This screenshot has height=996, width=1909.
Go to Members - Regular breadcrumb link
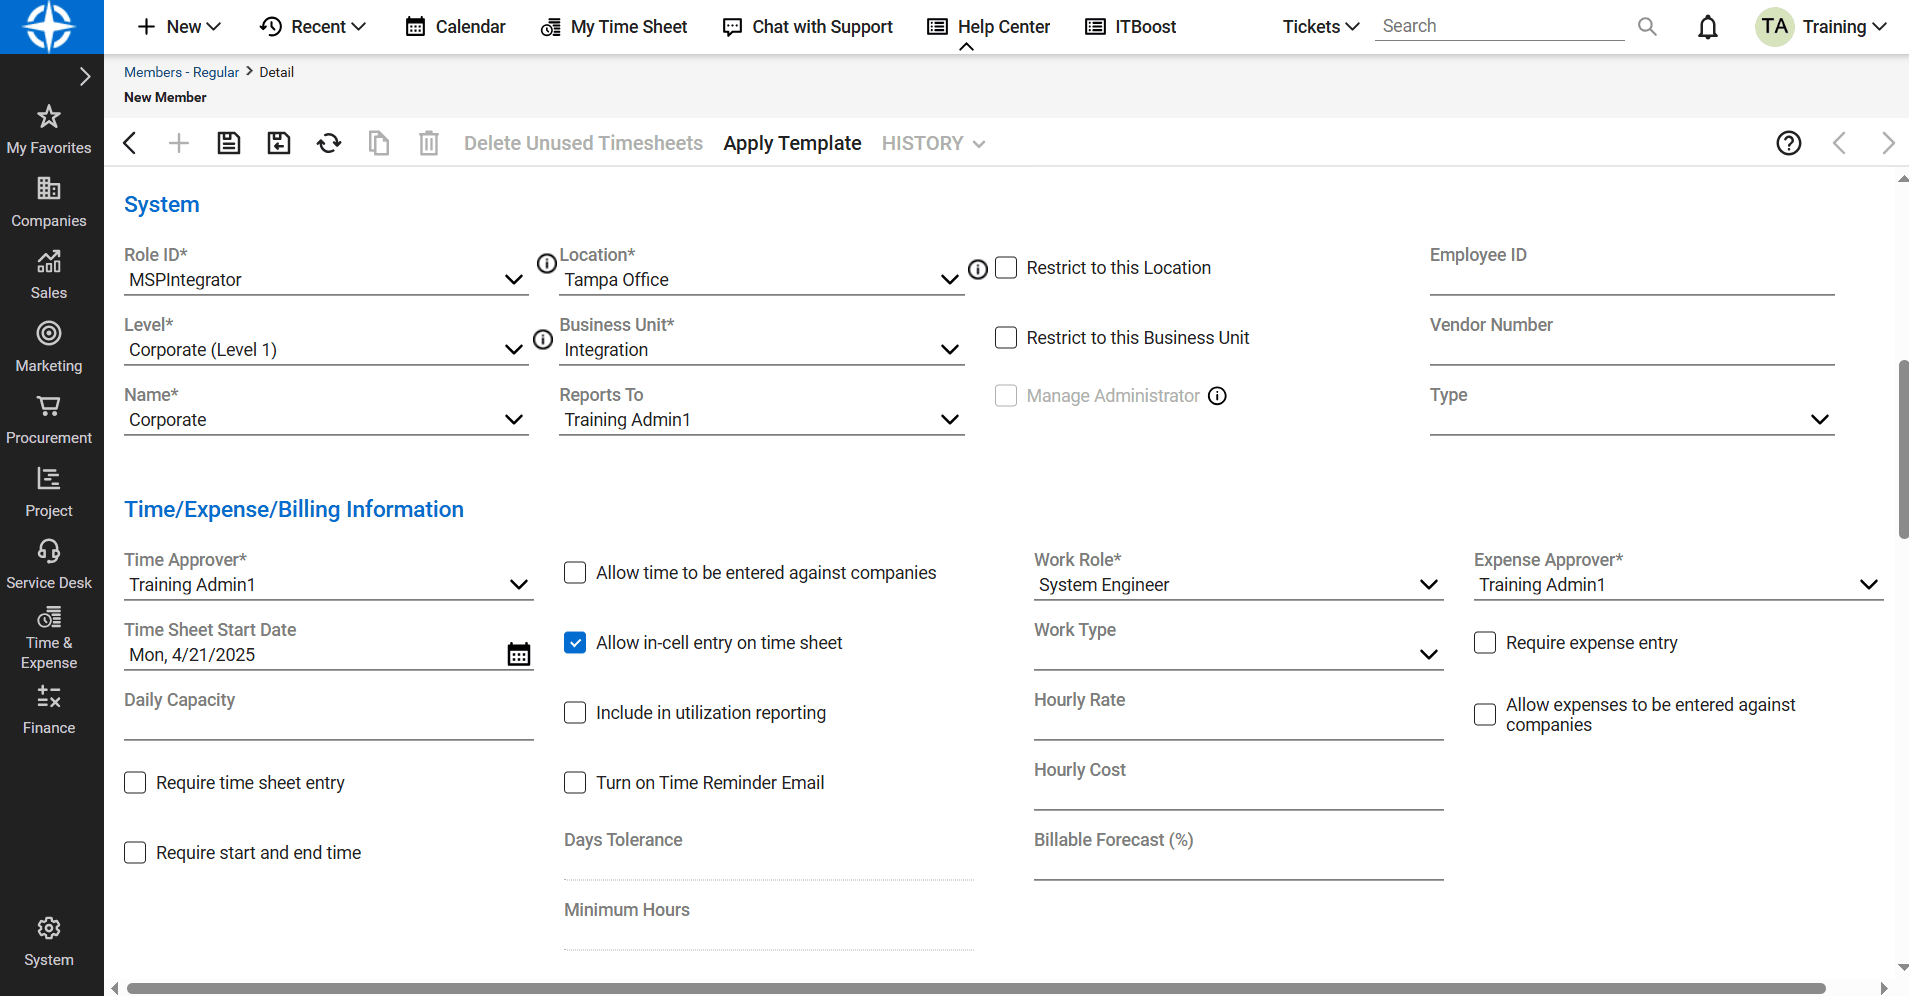(x=181, y=72)
